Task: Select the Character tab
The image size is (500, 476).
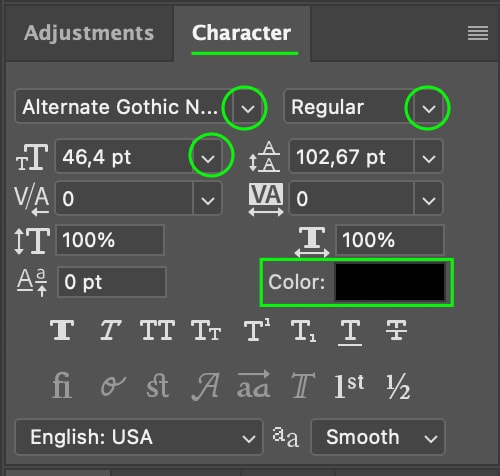Action: pyautogui.click(x=242, y=33)
